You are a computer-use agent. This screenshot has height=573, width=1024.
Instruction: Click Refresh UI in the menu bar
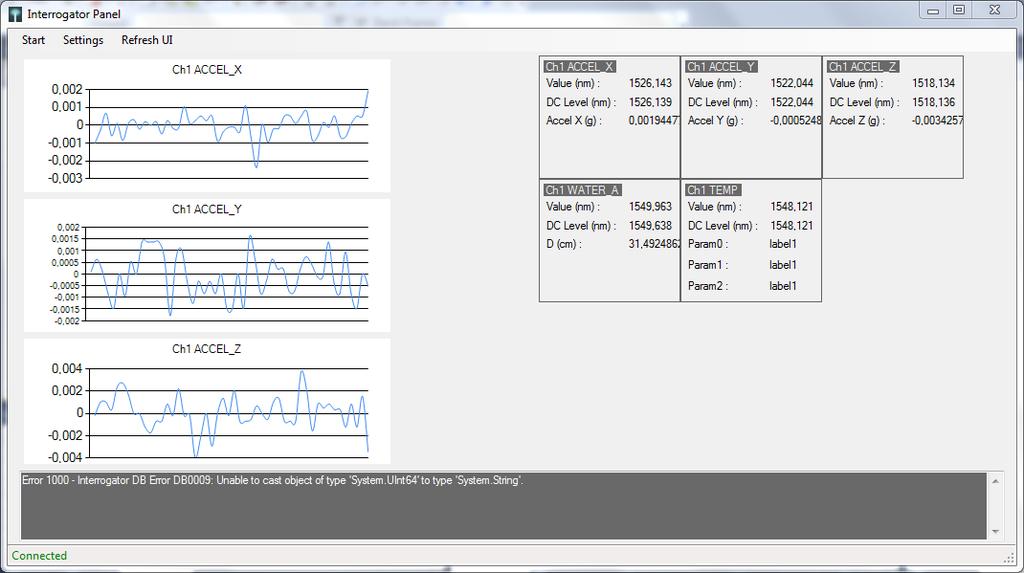point(147,40)
